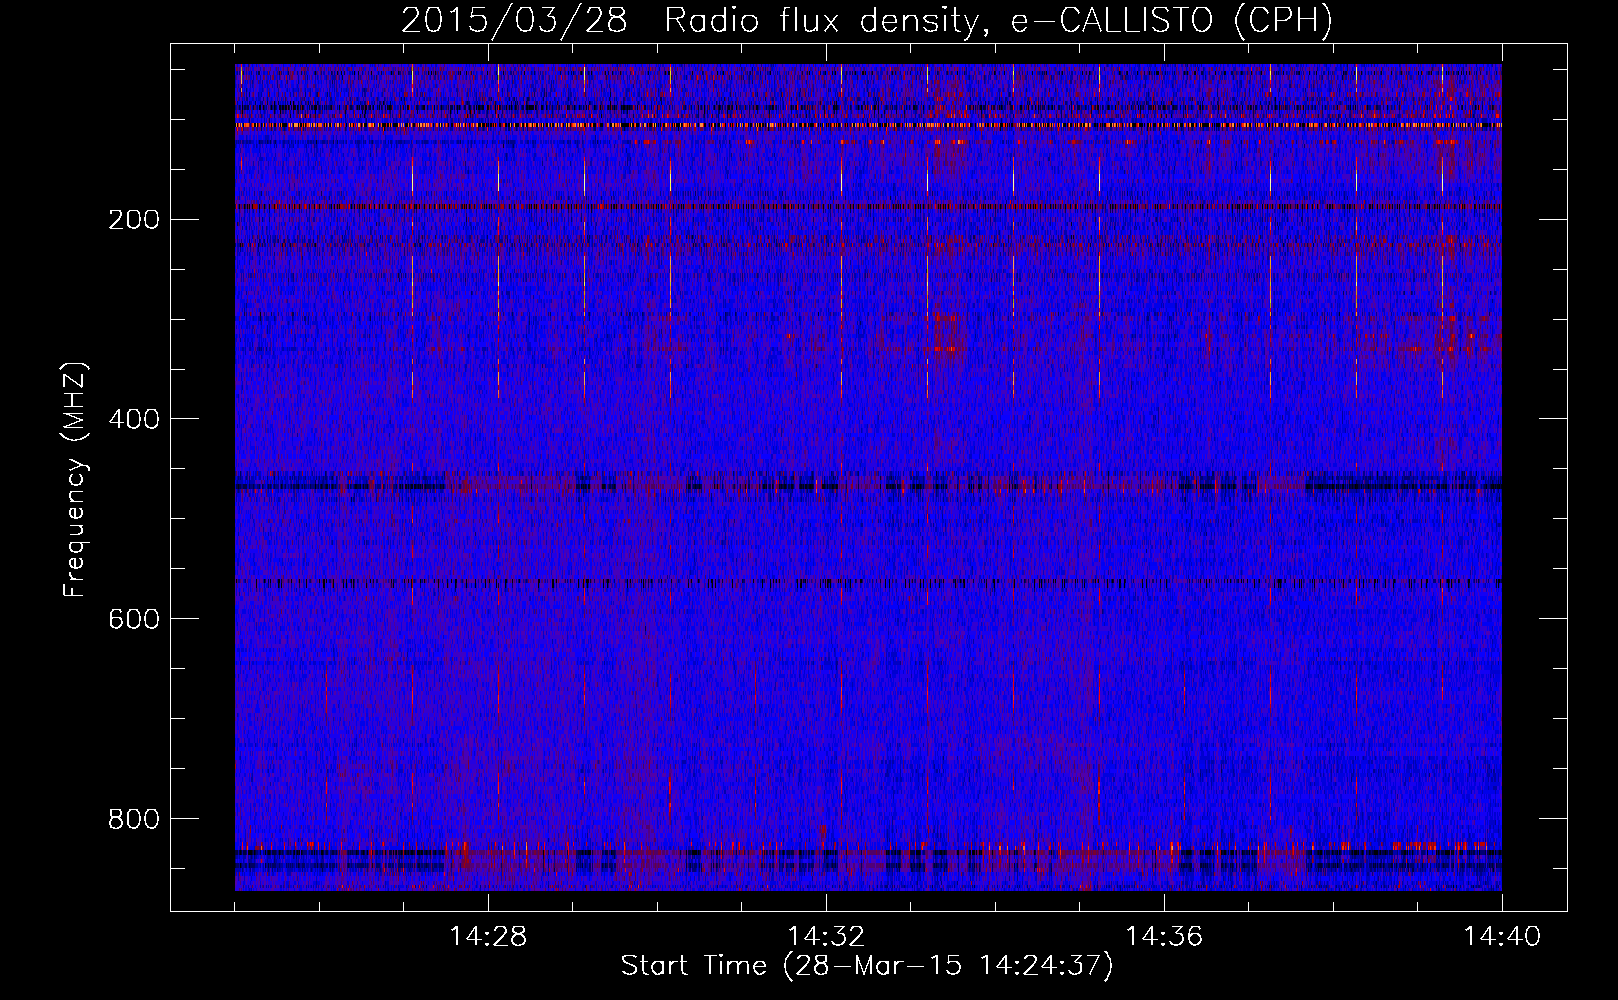Click the 800 frequency tick label
Image resolution: width=1618 pixels, height=1000 pixels.
[133, 820]
